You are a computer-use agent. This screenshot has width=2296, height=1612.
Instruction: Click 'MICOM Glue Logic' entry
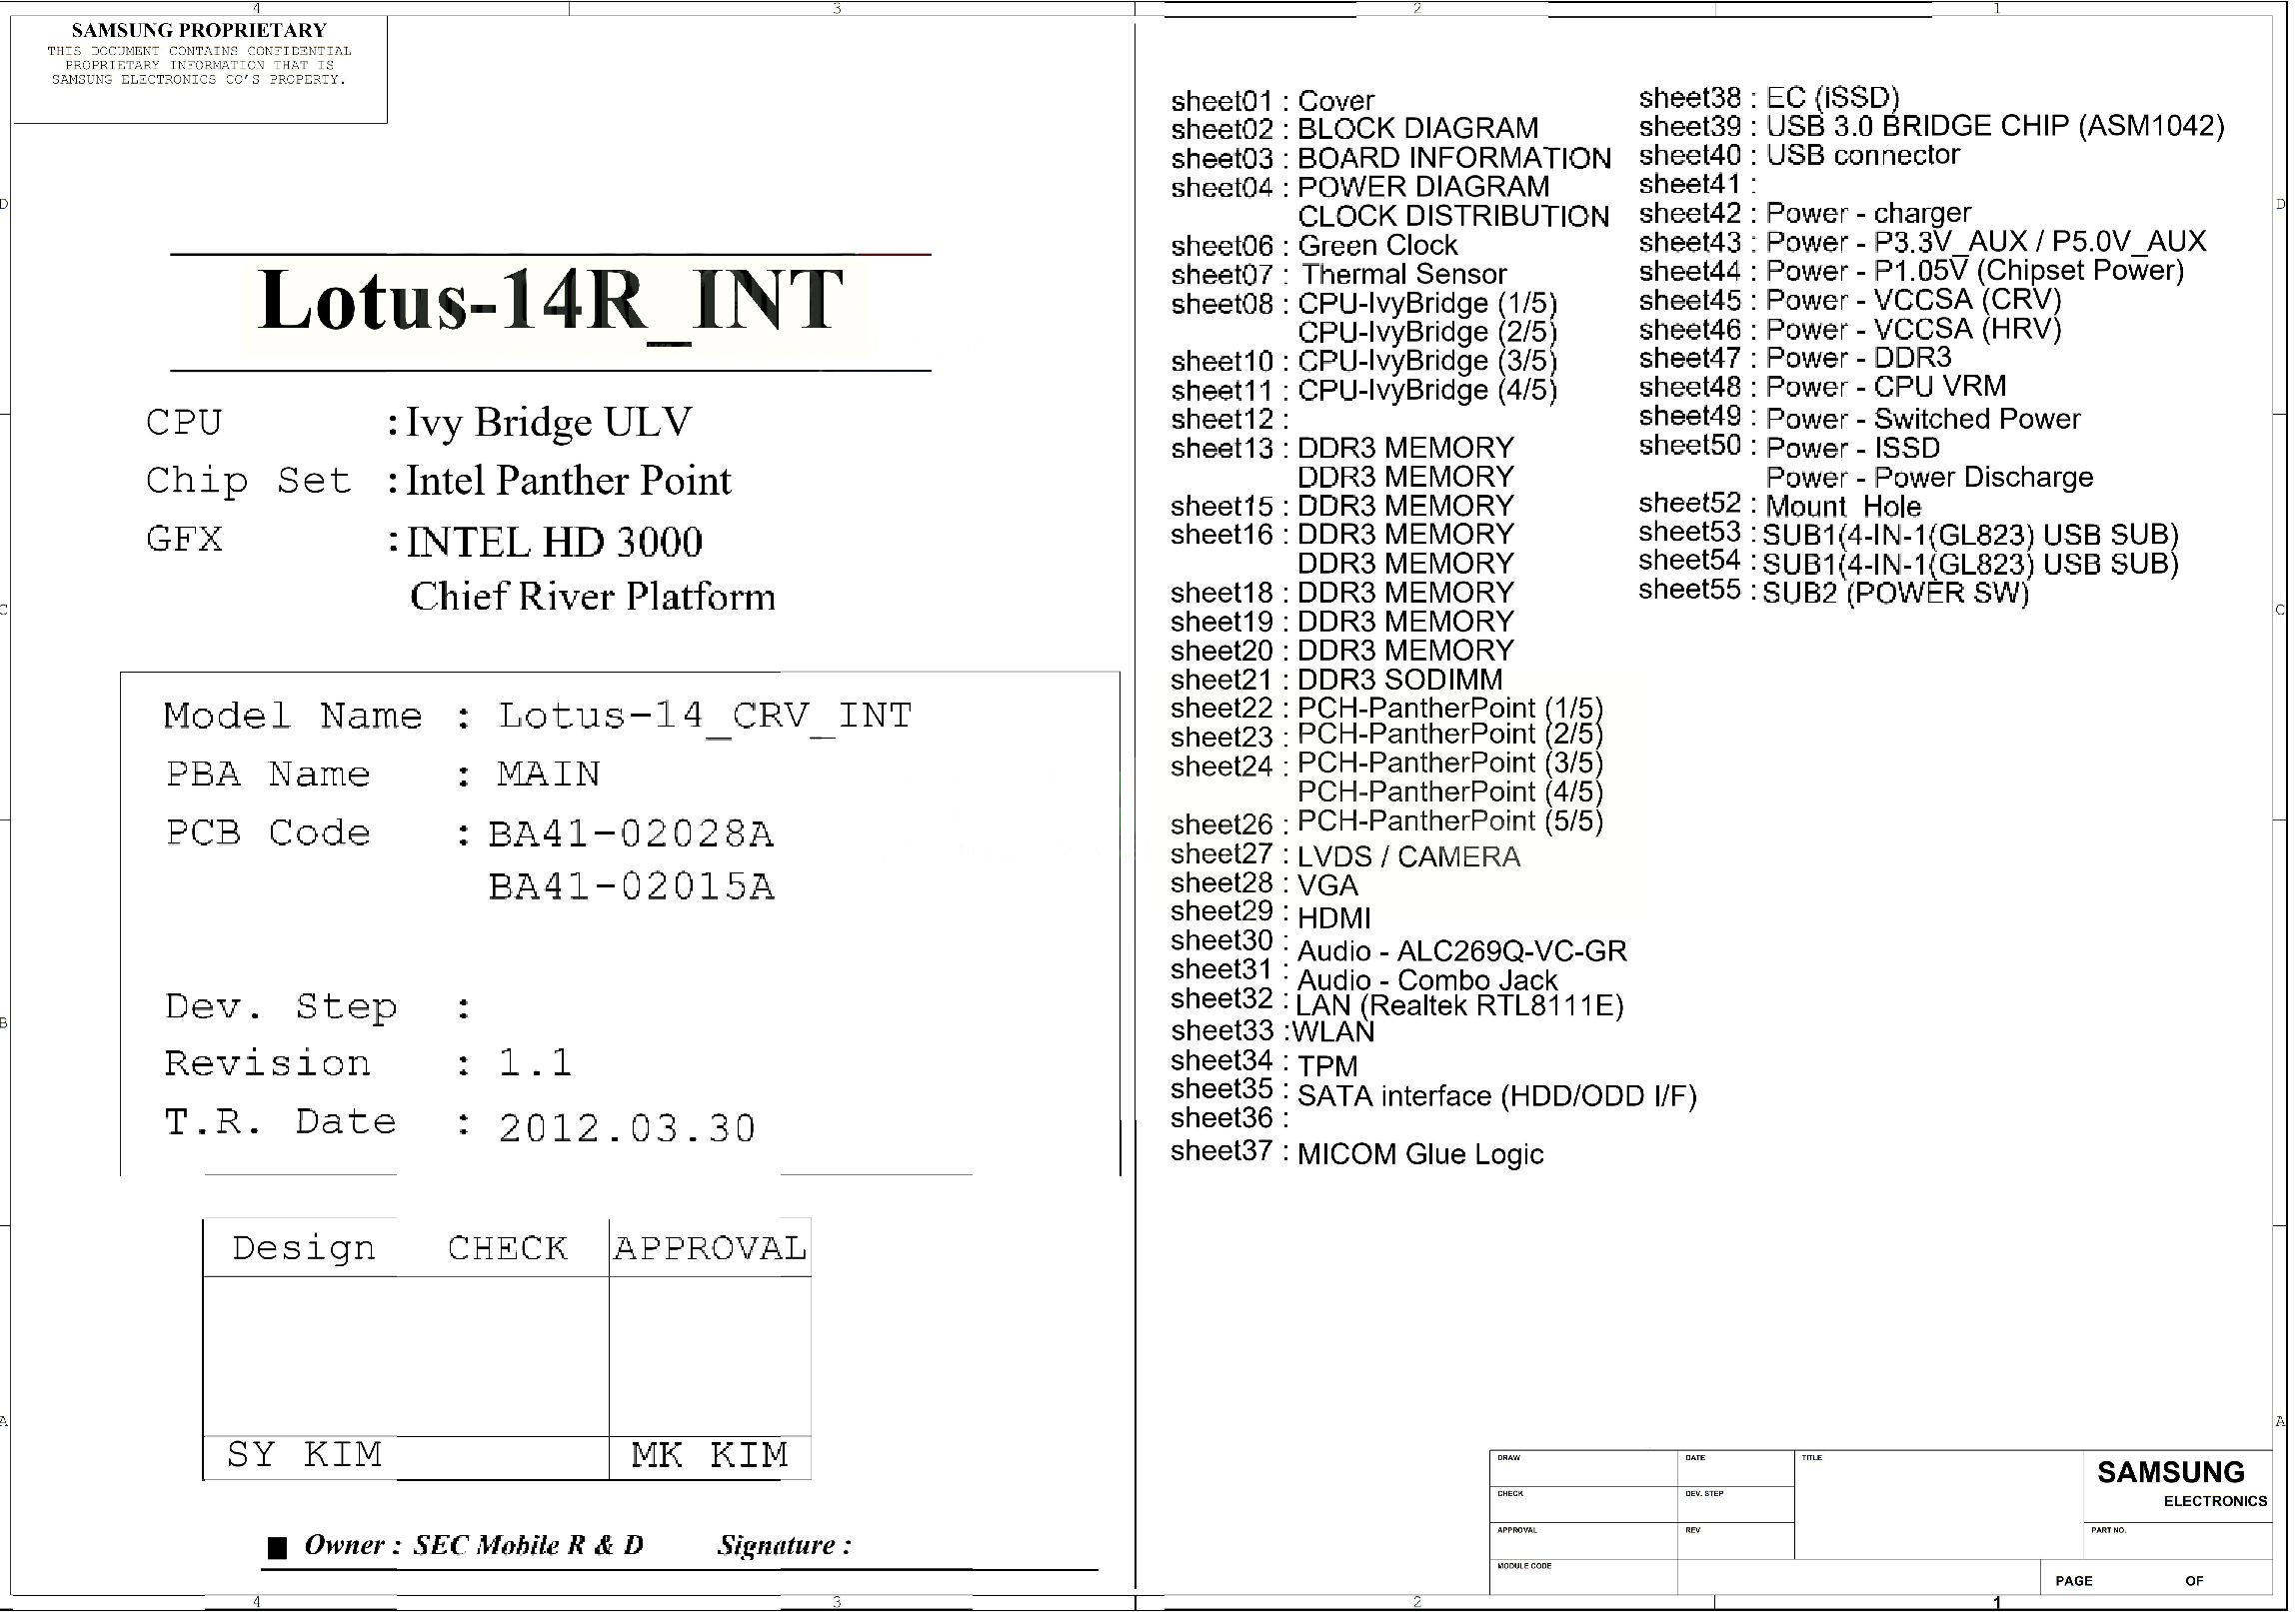point(1421,1154)
